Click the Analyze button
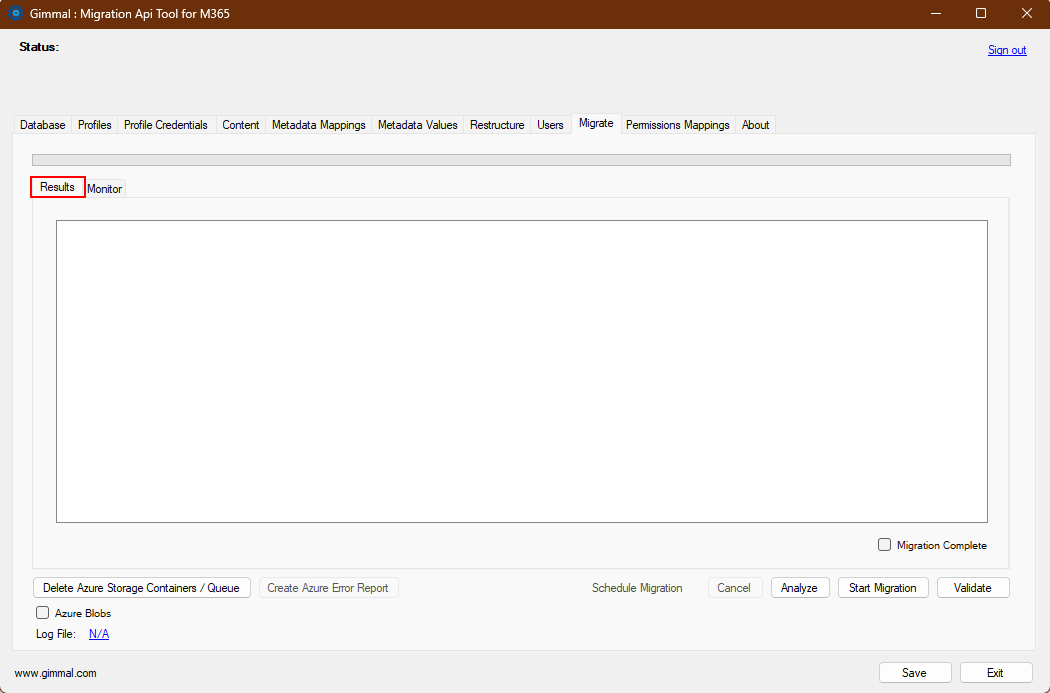 coord(800,587)
